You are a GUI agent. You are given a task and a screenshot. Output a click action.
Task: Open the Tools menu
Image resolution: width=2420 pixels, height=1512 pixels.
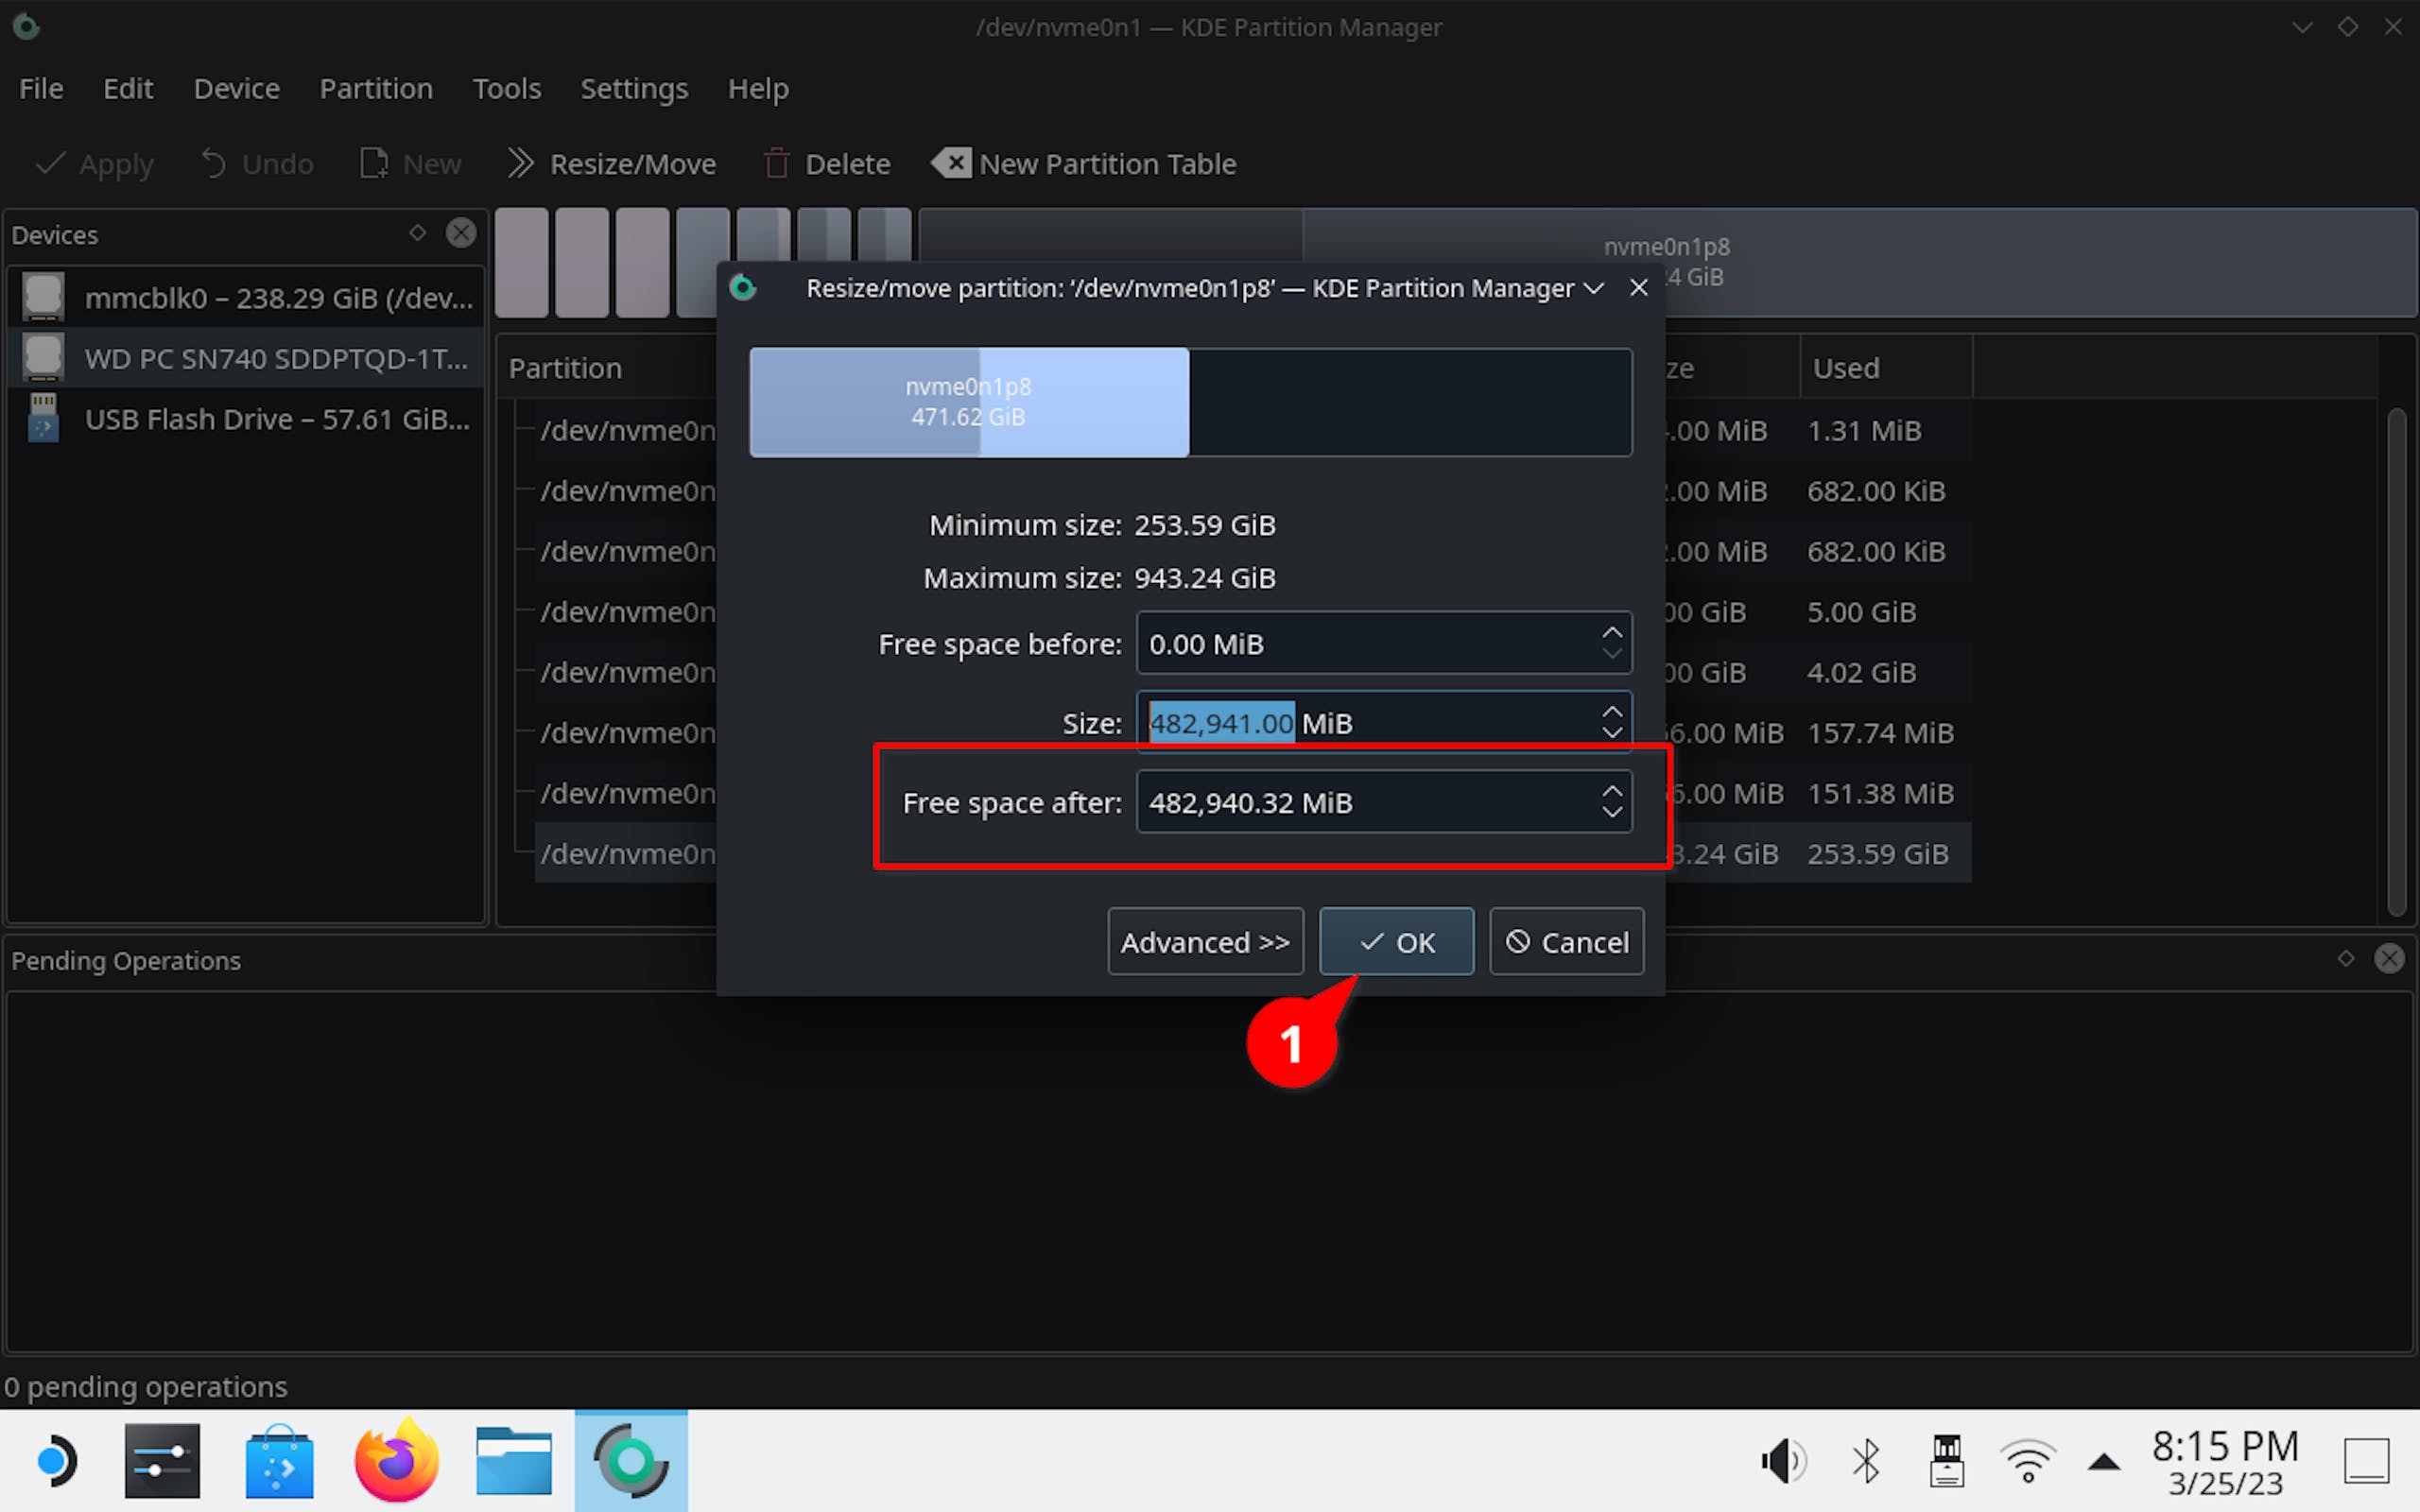click(x=507, y=88)
